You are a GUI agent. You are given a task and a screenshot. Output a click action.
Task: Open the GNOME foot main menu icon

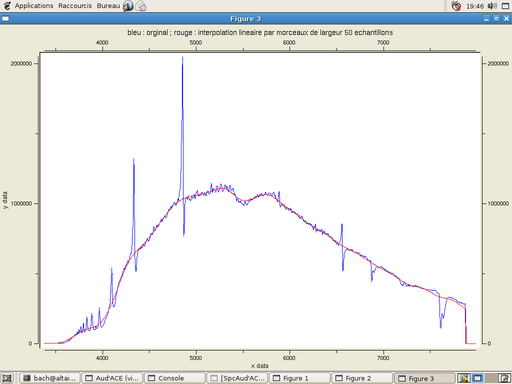pyautogui.click(x=7, y=6)
